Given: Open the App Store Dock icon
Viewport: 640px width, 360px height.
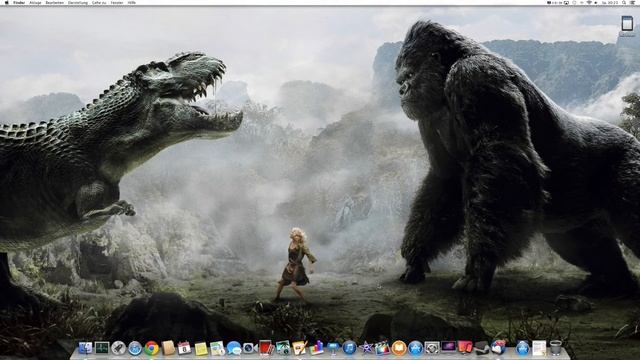Looking at the screenshot, I should point(416,348).
